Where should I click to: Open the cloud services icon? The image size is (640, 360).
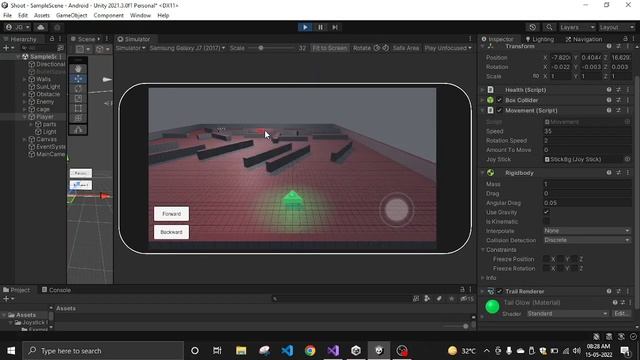point(41,27)
